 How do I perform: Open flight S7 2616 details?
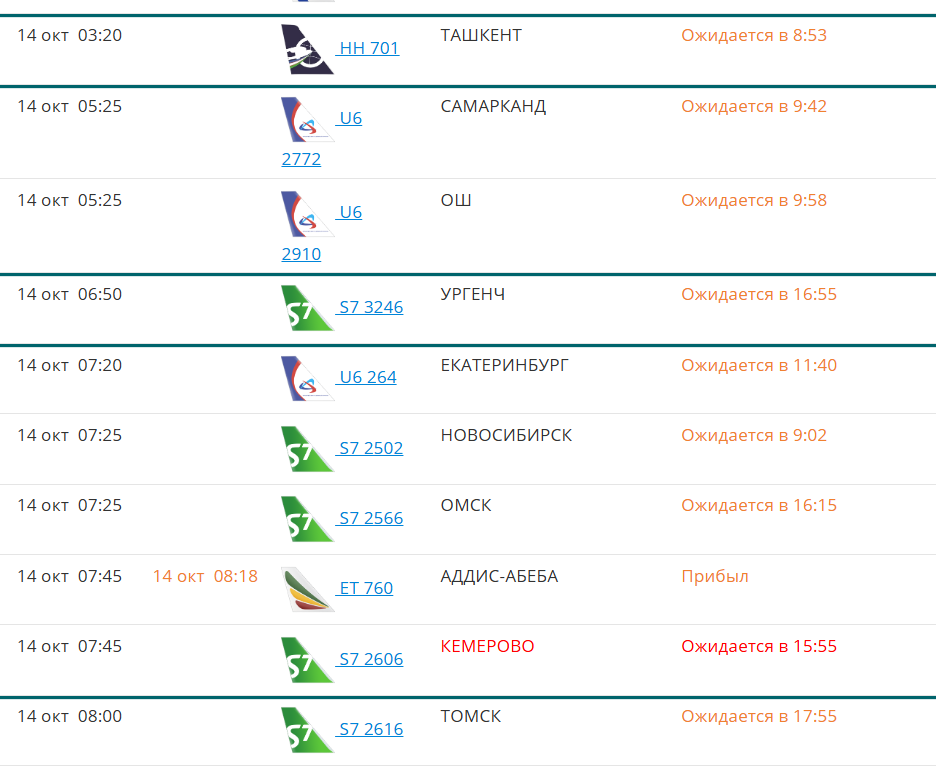point(370,729)
